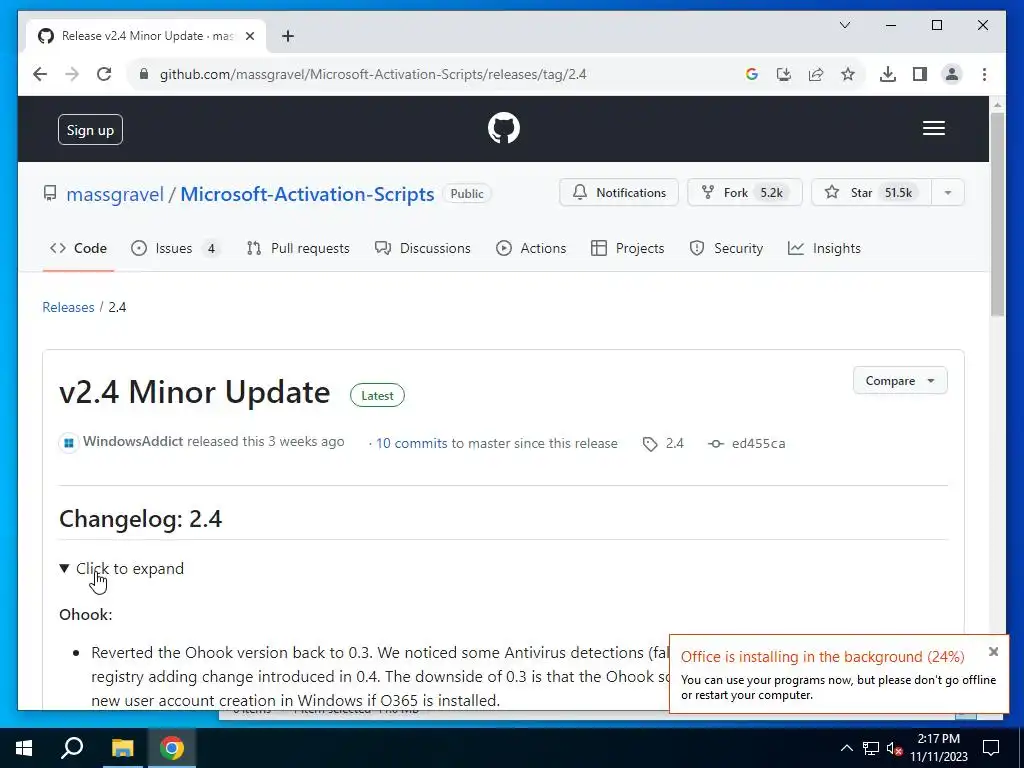Open the Pull requests tab
Image resolution: width=1024 pixels, height=768 pixels.
(x=298, y=248)
